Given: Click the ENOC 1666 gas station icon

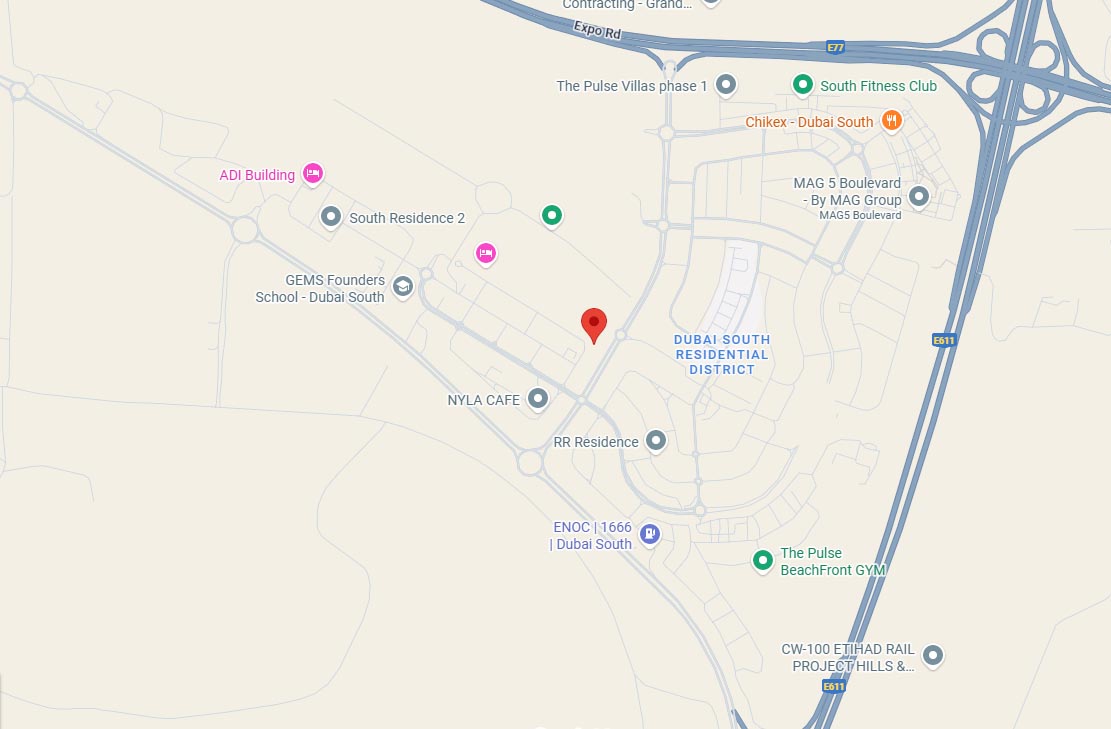Looking at the screenshot, I should pyautogui.click(x=650, y=534).
